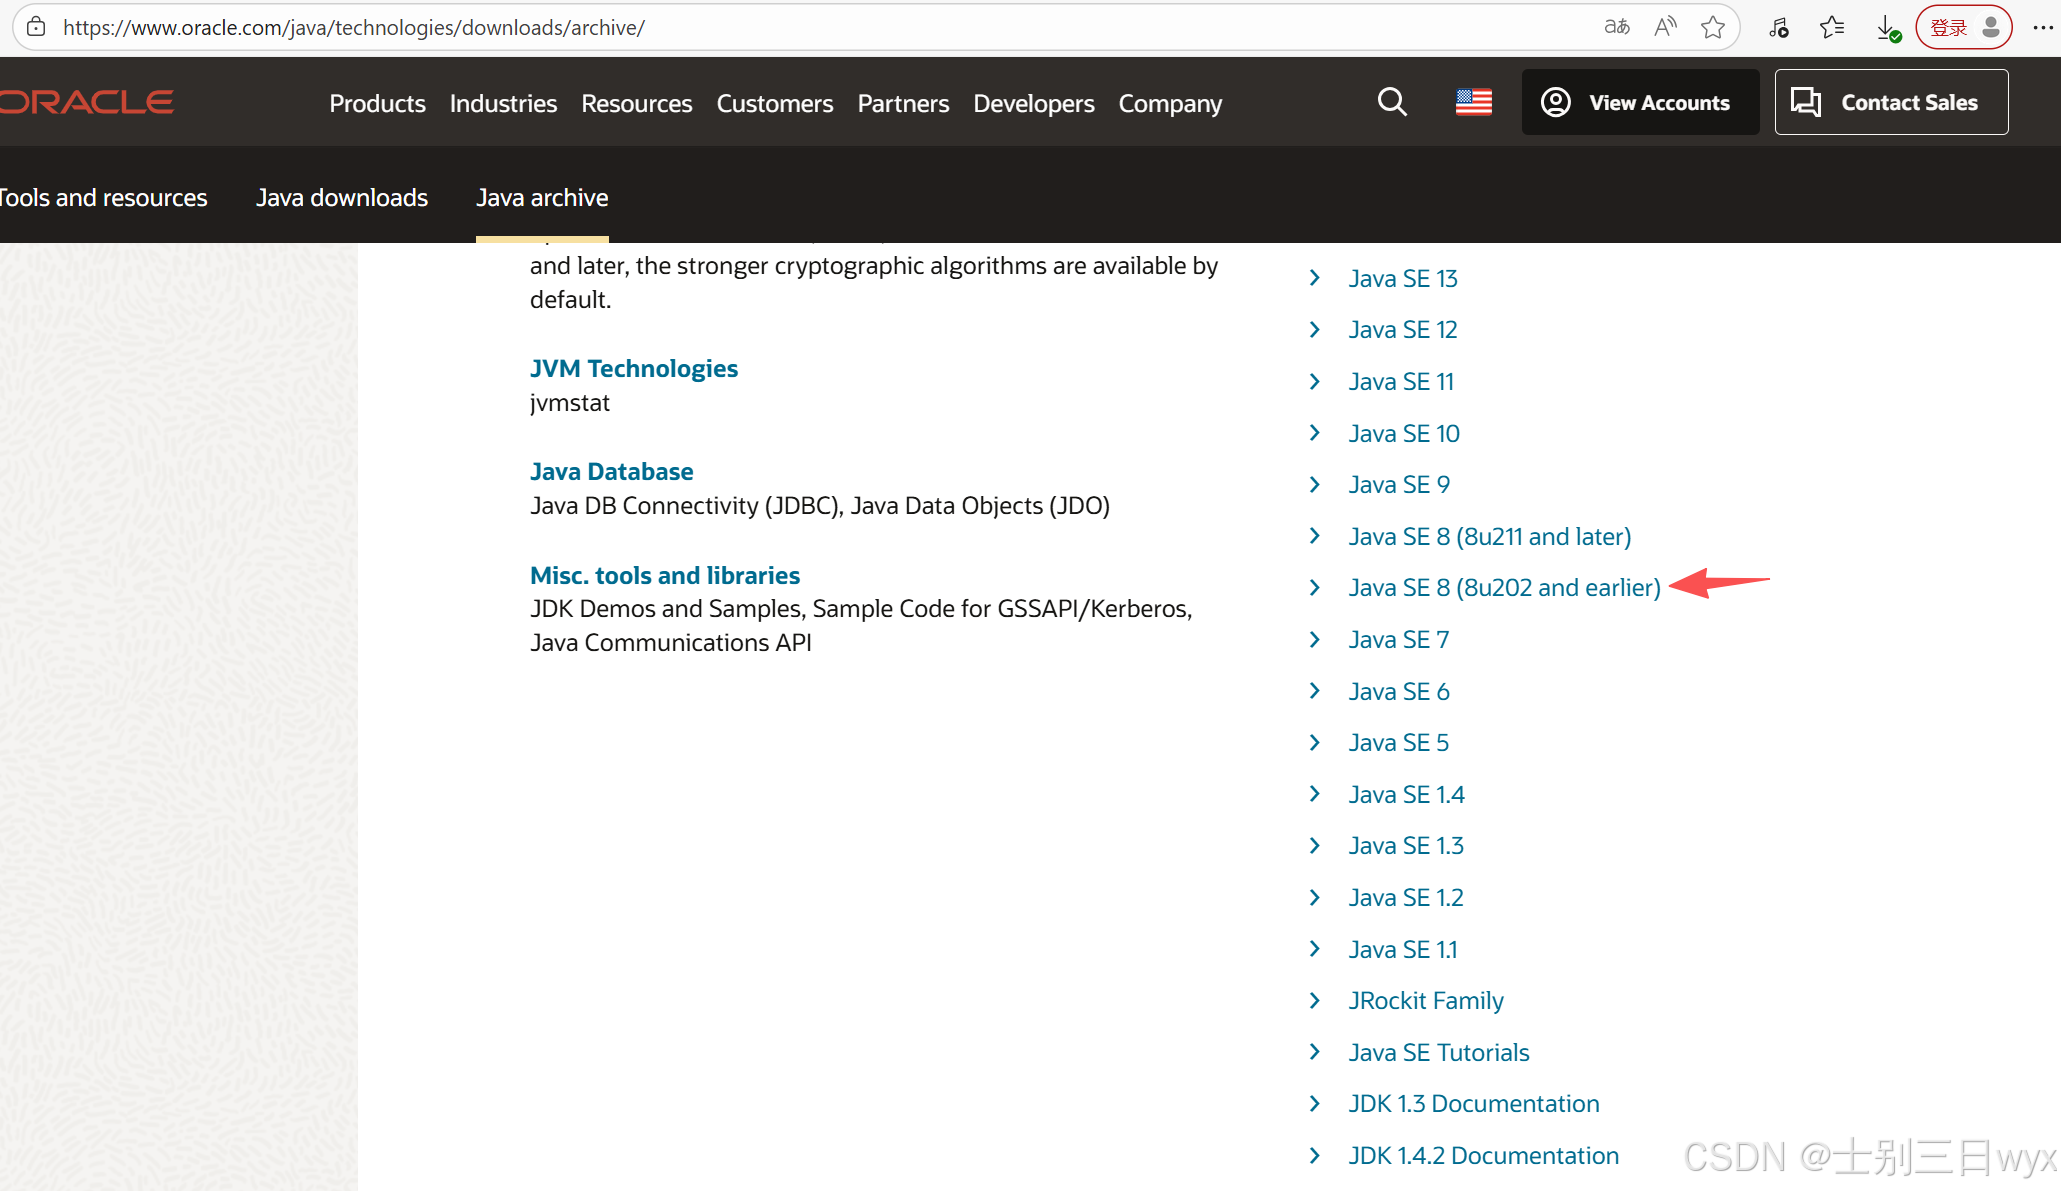Click the Oracle site search magnifier icon
Image resolution: width=2061 pixels, height=1191 pixels.
point(1392,102)
